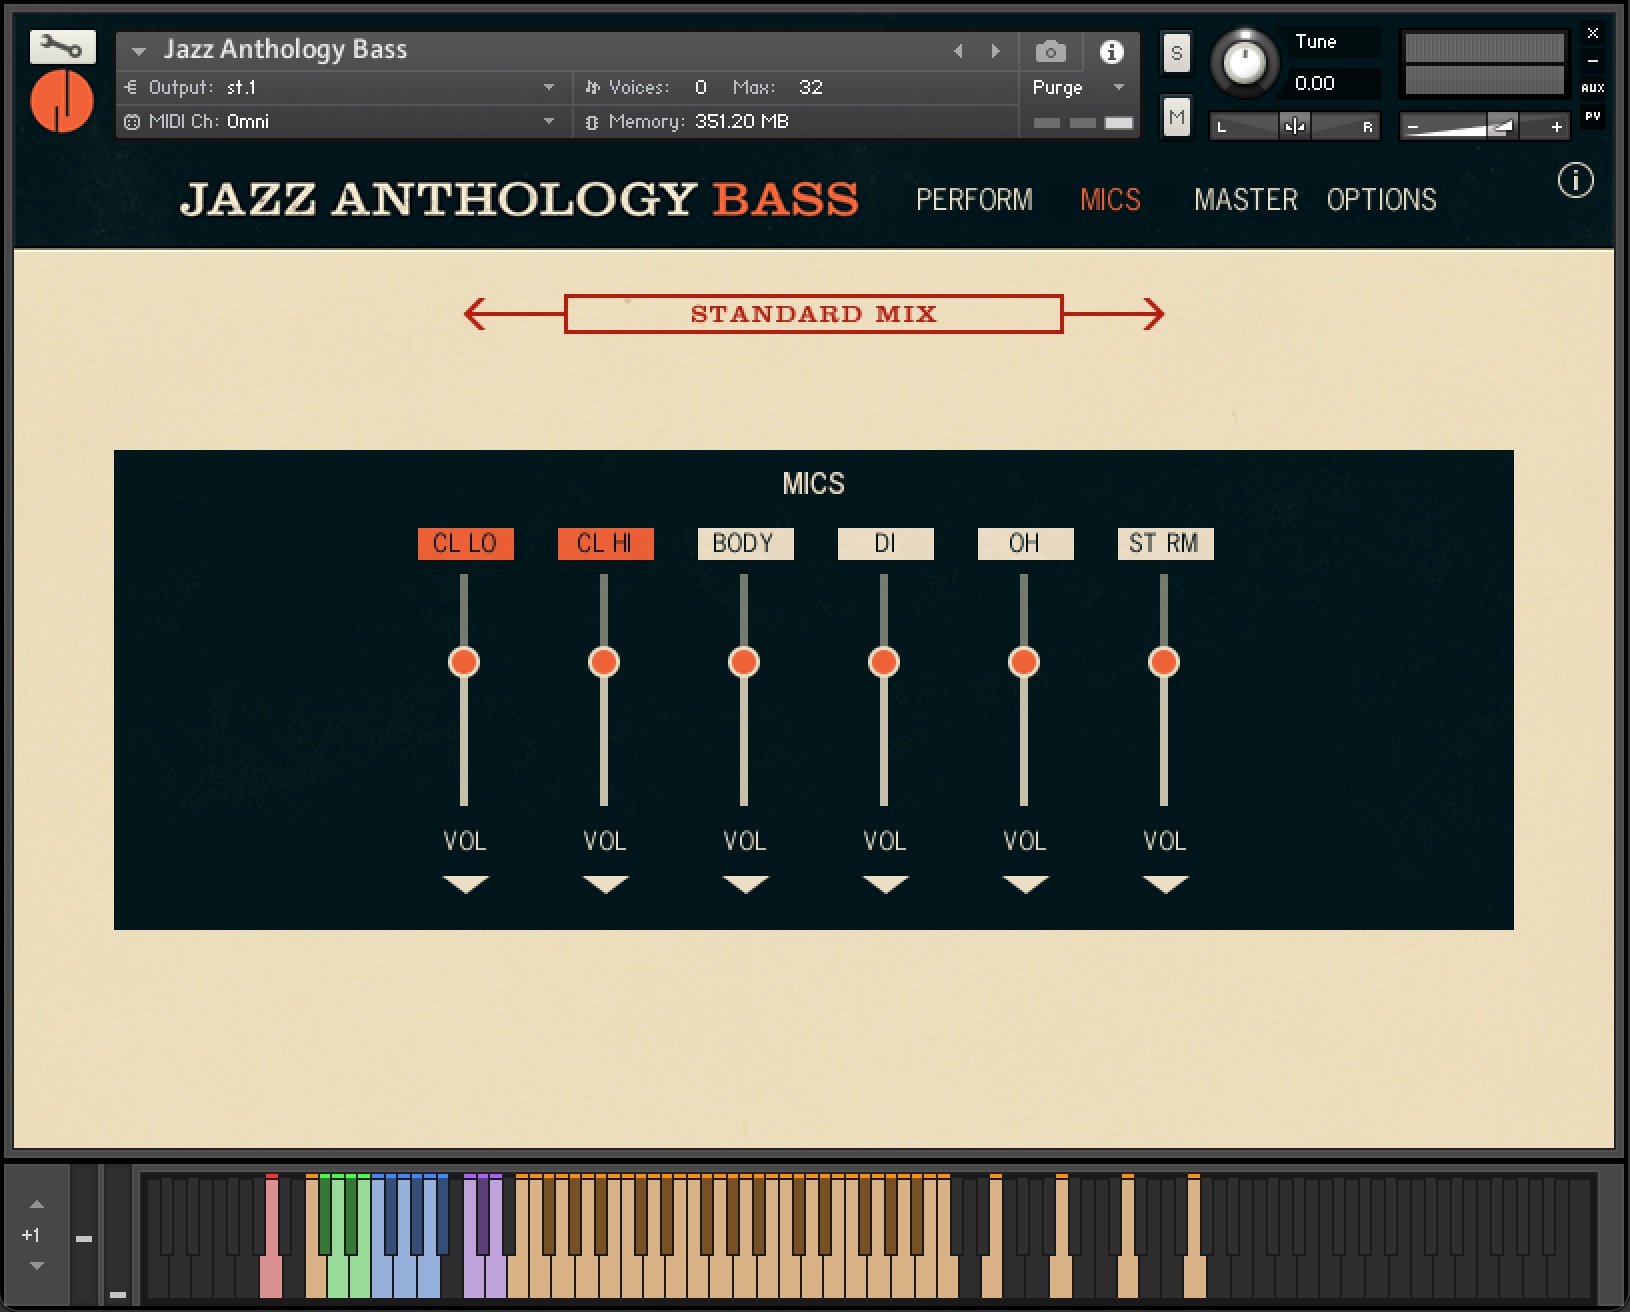
Task: Open snapshot view camera icon
Action: [1050, 51]
